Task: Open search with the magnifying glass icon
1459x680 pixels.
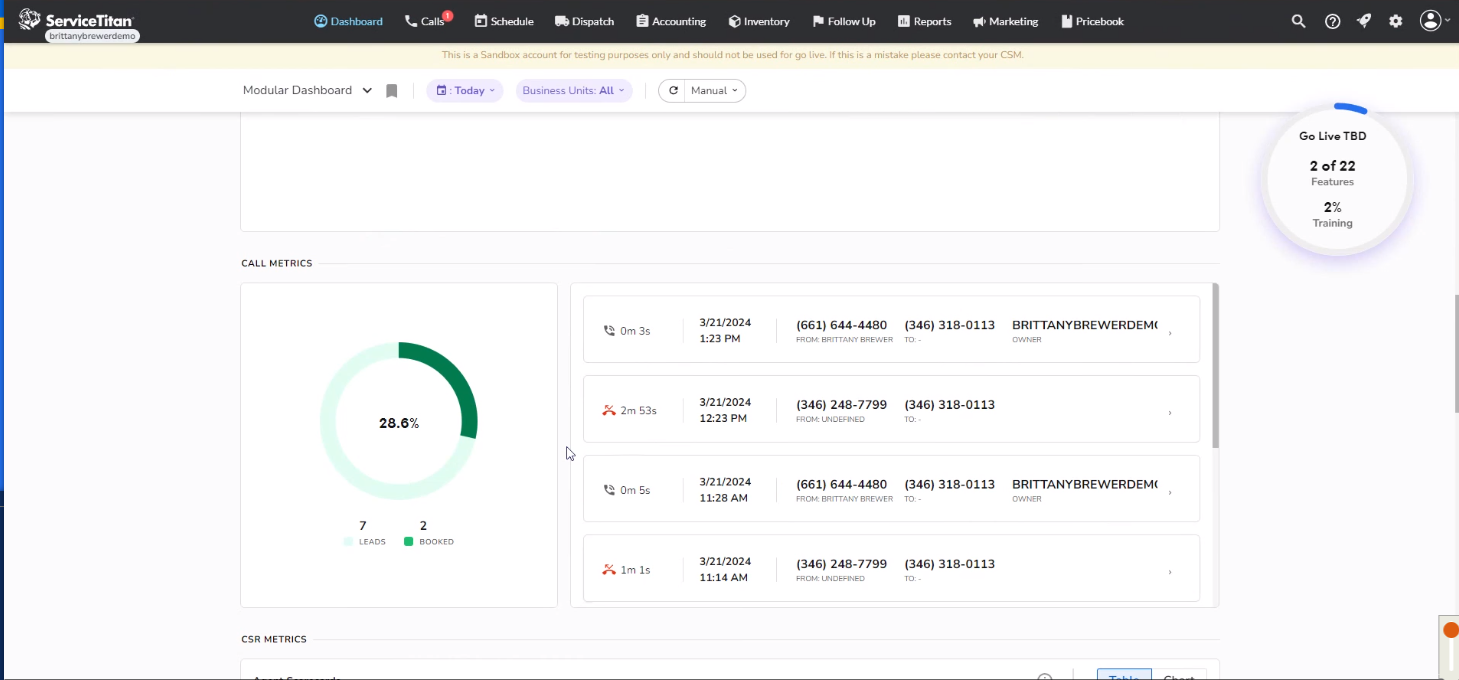Action: [1297, 20]
